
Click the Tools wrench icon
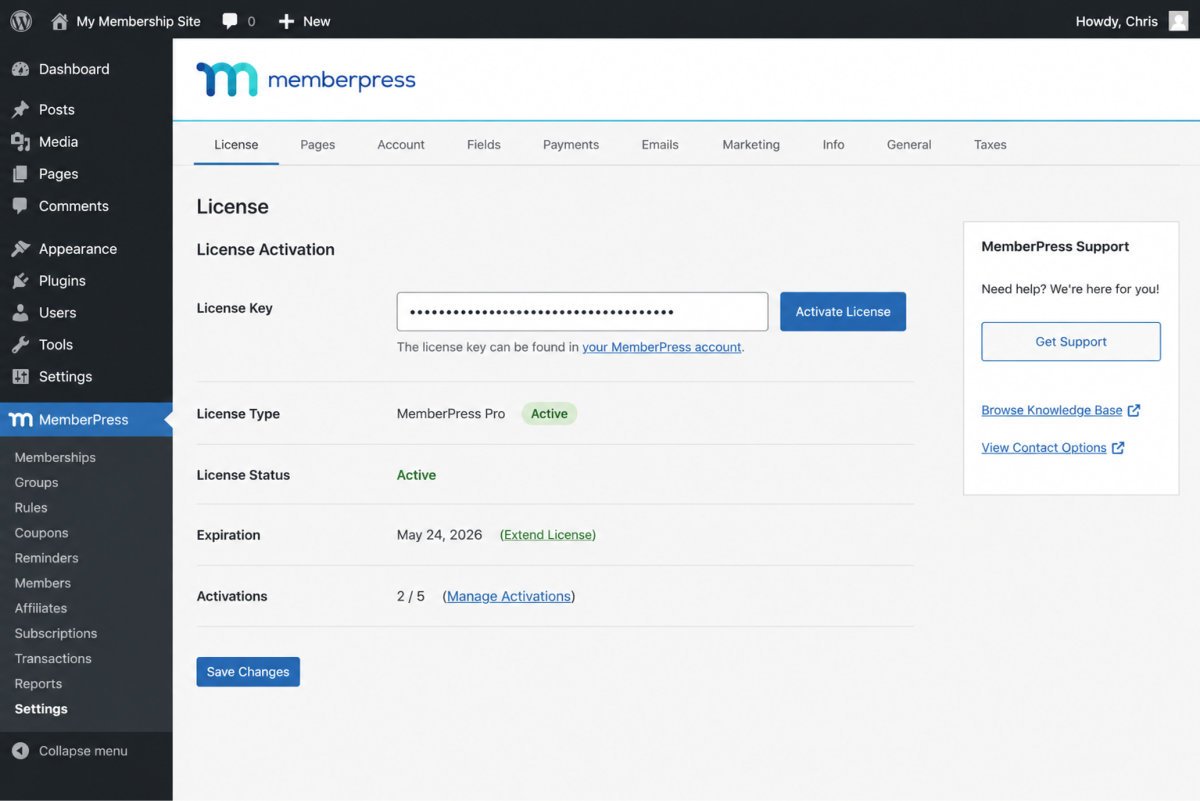pos(20,345)
